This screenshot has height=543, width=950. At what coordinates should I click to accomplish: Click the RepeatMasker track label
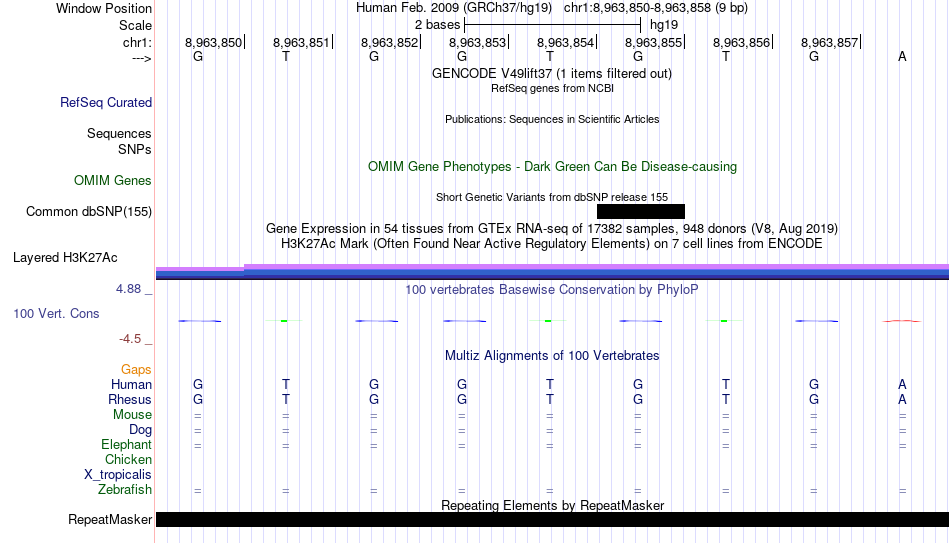tap(110, 519)
